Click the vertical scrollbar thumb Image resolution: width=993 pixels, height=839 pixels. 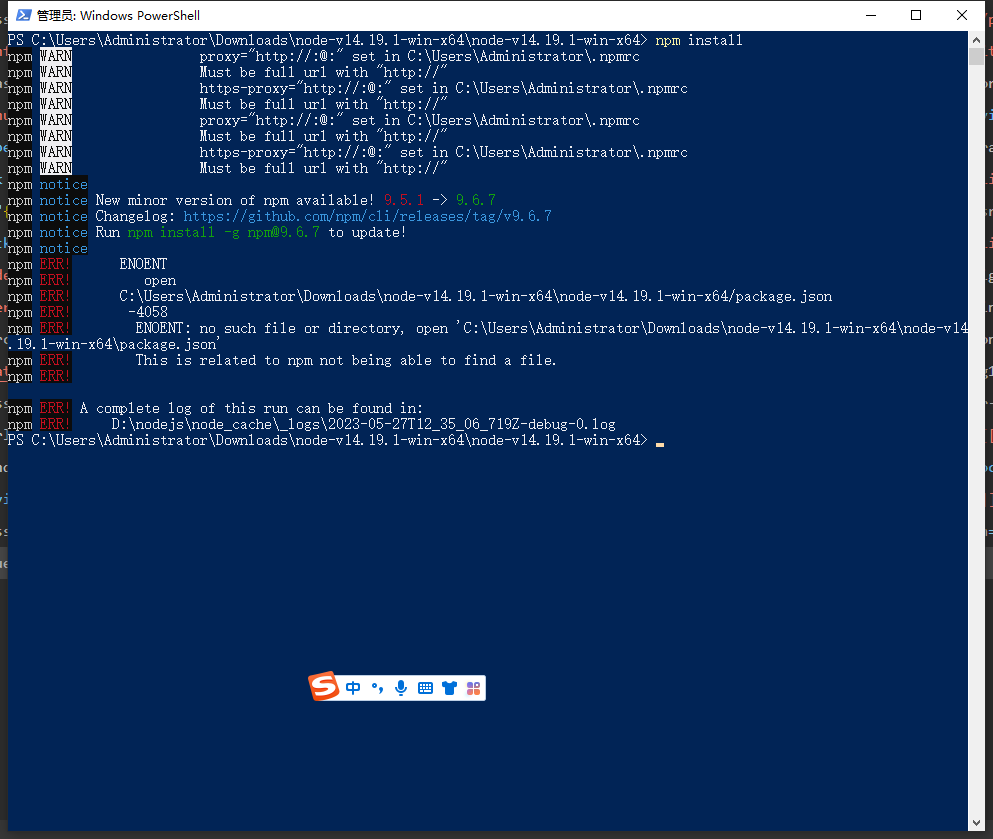click(976, 56)
